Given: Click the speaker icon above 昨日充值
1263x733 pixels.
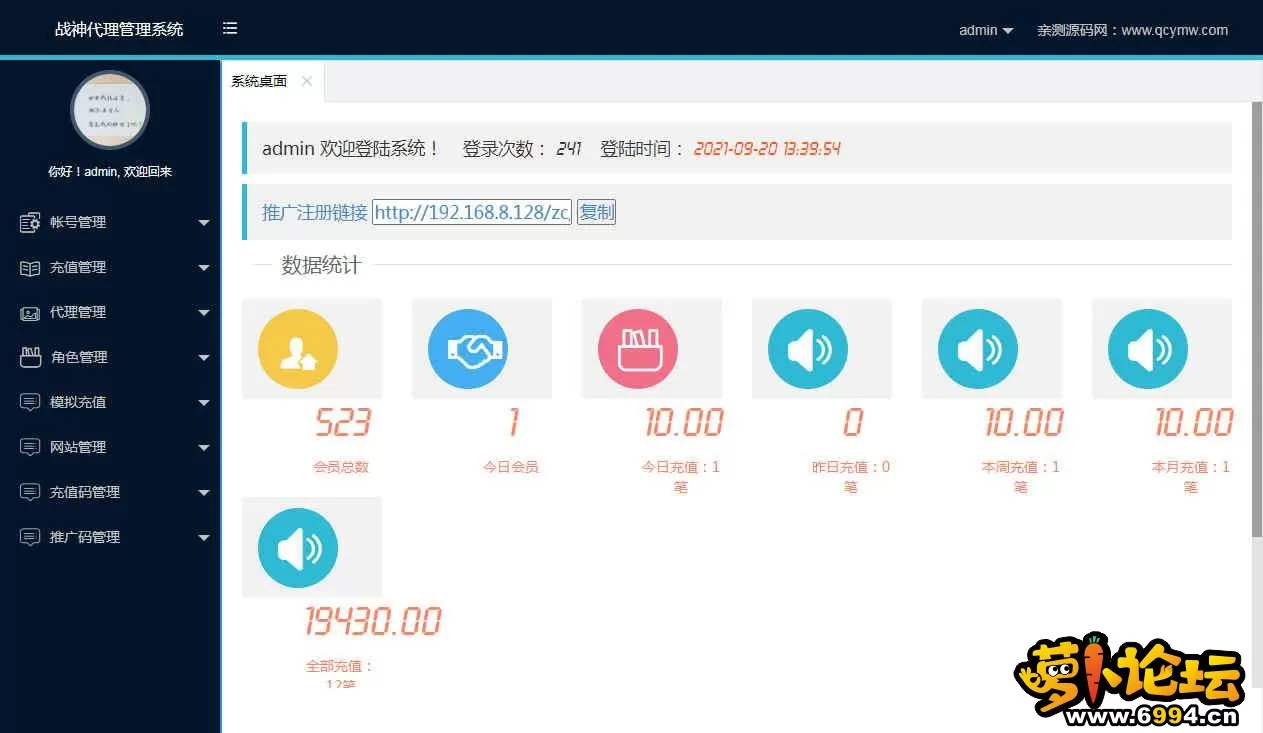Looking at the screenshot, I should click(x=808, y=349).
